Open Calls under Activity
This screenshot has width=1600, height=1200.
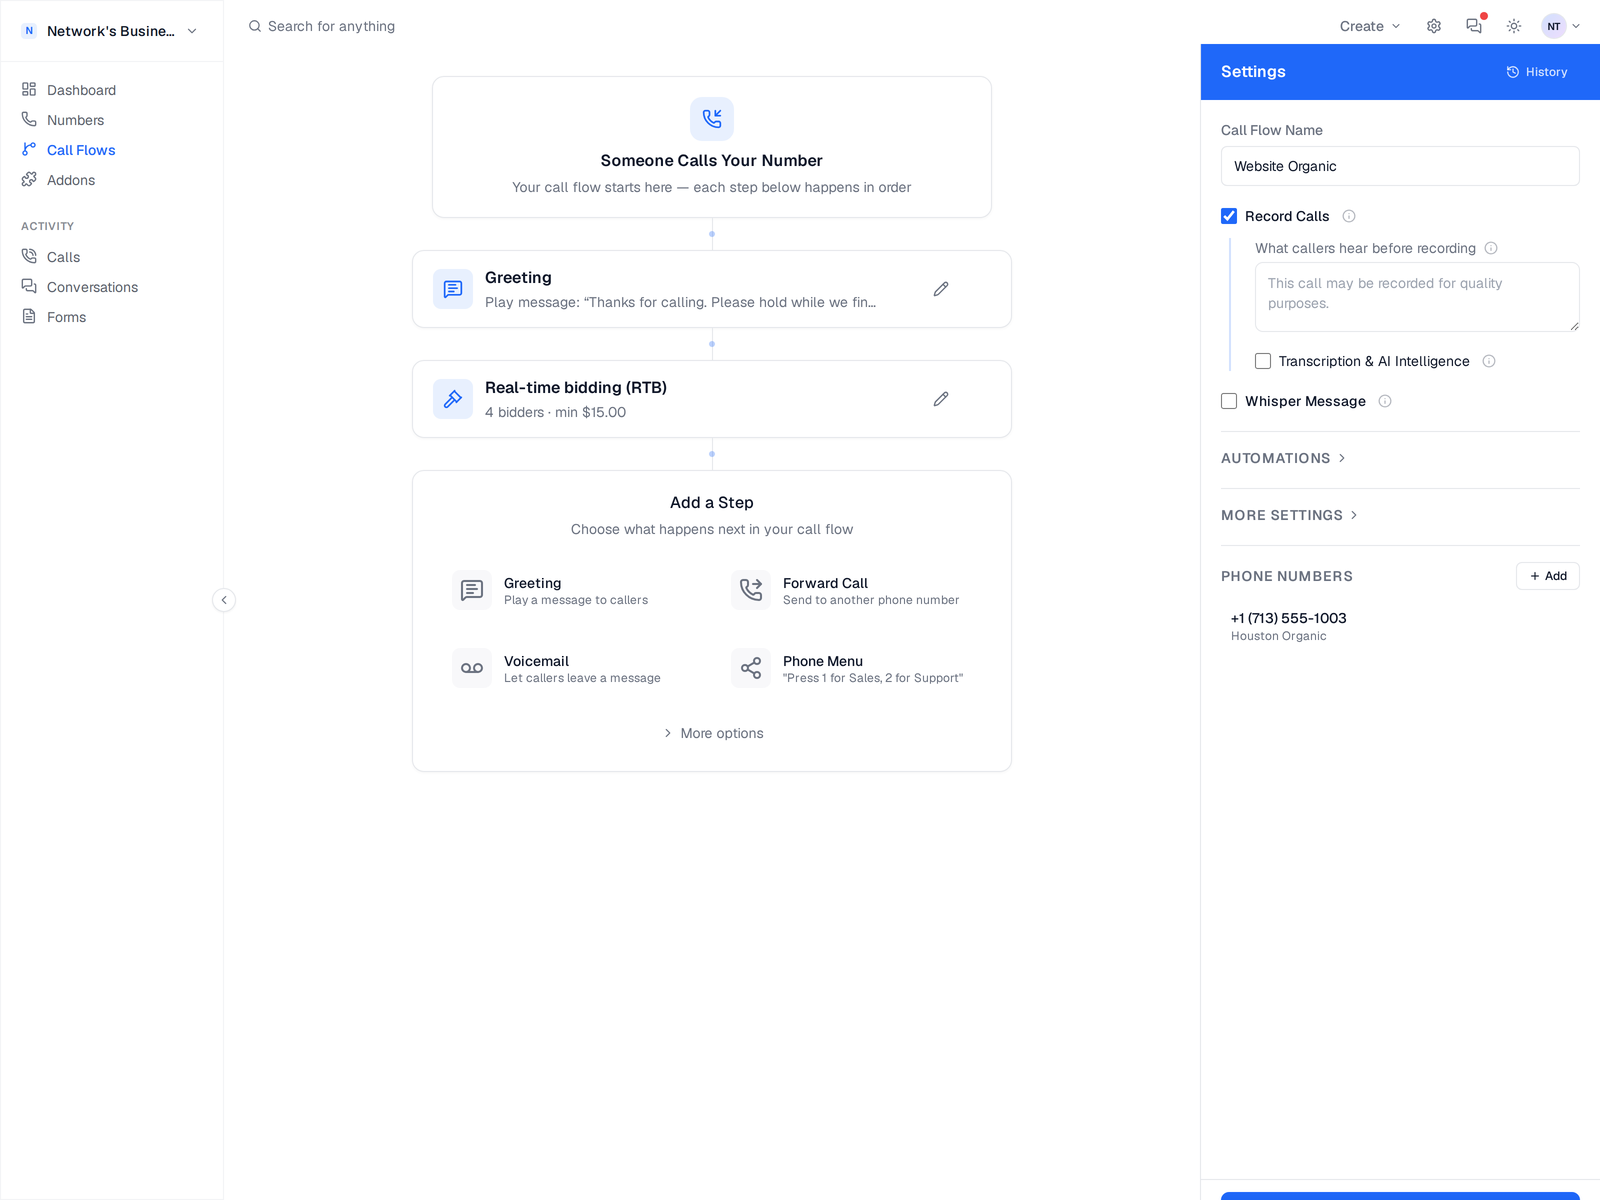click(63, 257)
